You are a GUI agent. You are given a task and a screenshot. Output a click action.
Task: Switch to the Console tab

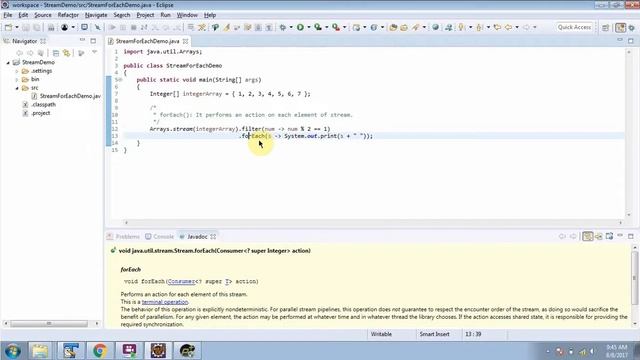tap(160, 237)
